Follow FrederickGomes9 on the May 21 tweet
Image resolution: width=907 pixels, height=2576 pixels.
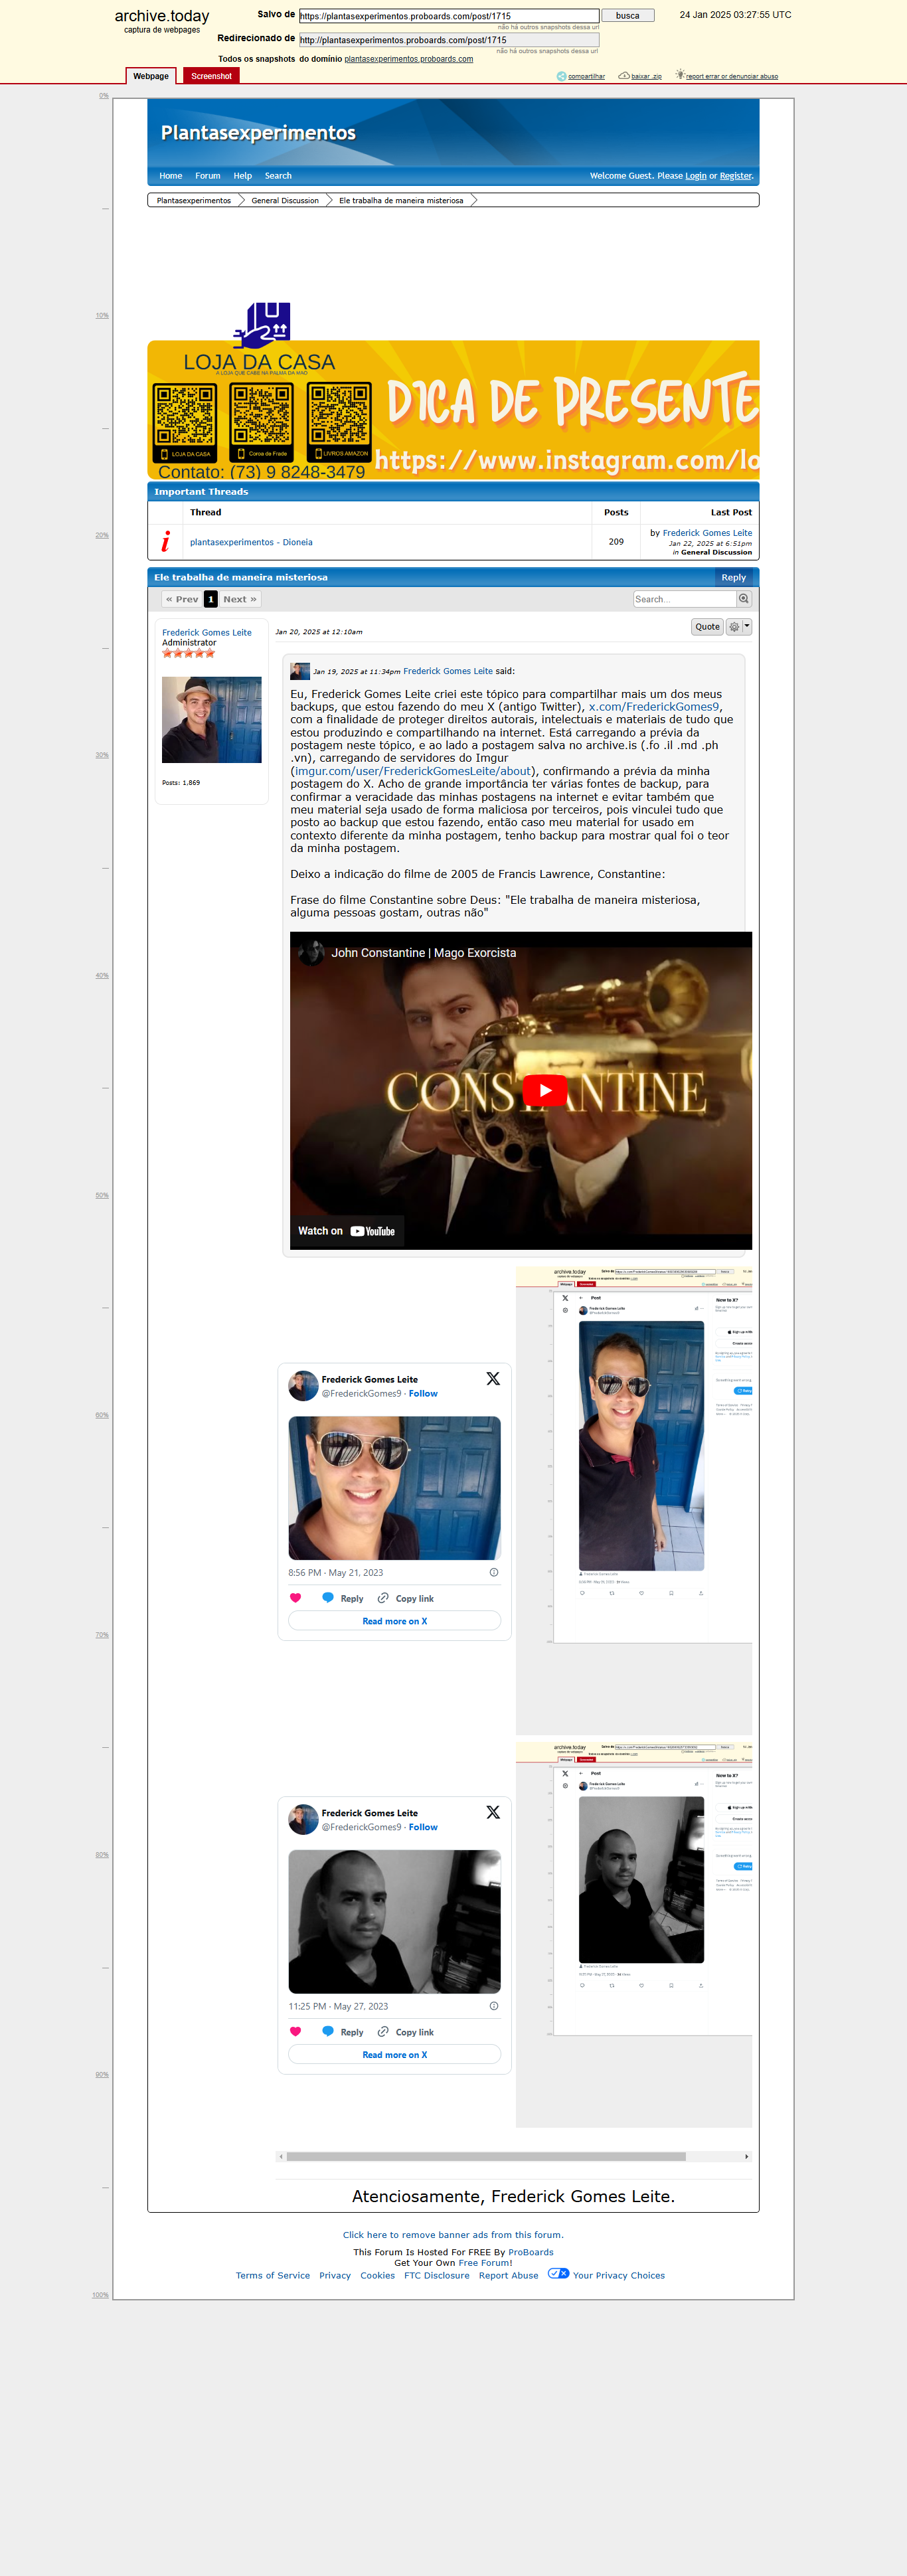coord(423,1393)
